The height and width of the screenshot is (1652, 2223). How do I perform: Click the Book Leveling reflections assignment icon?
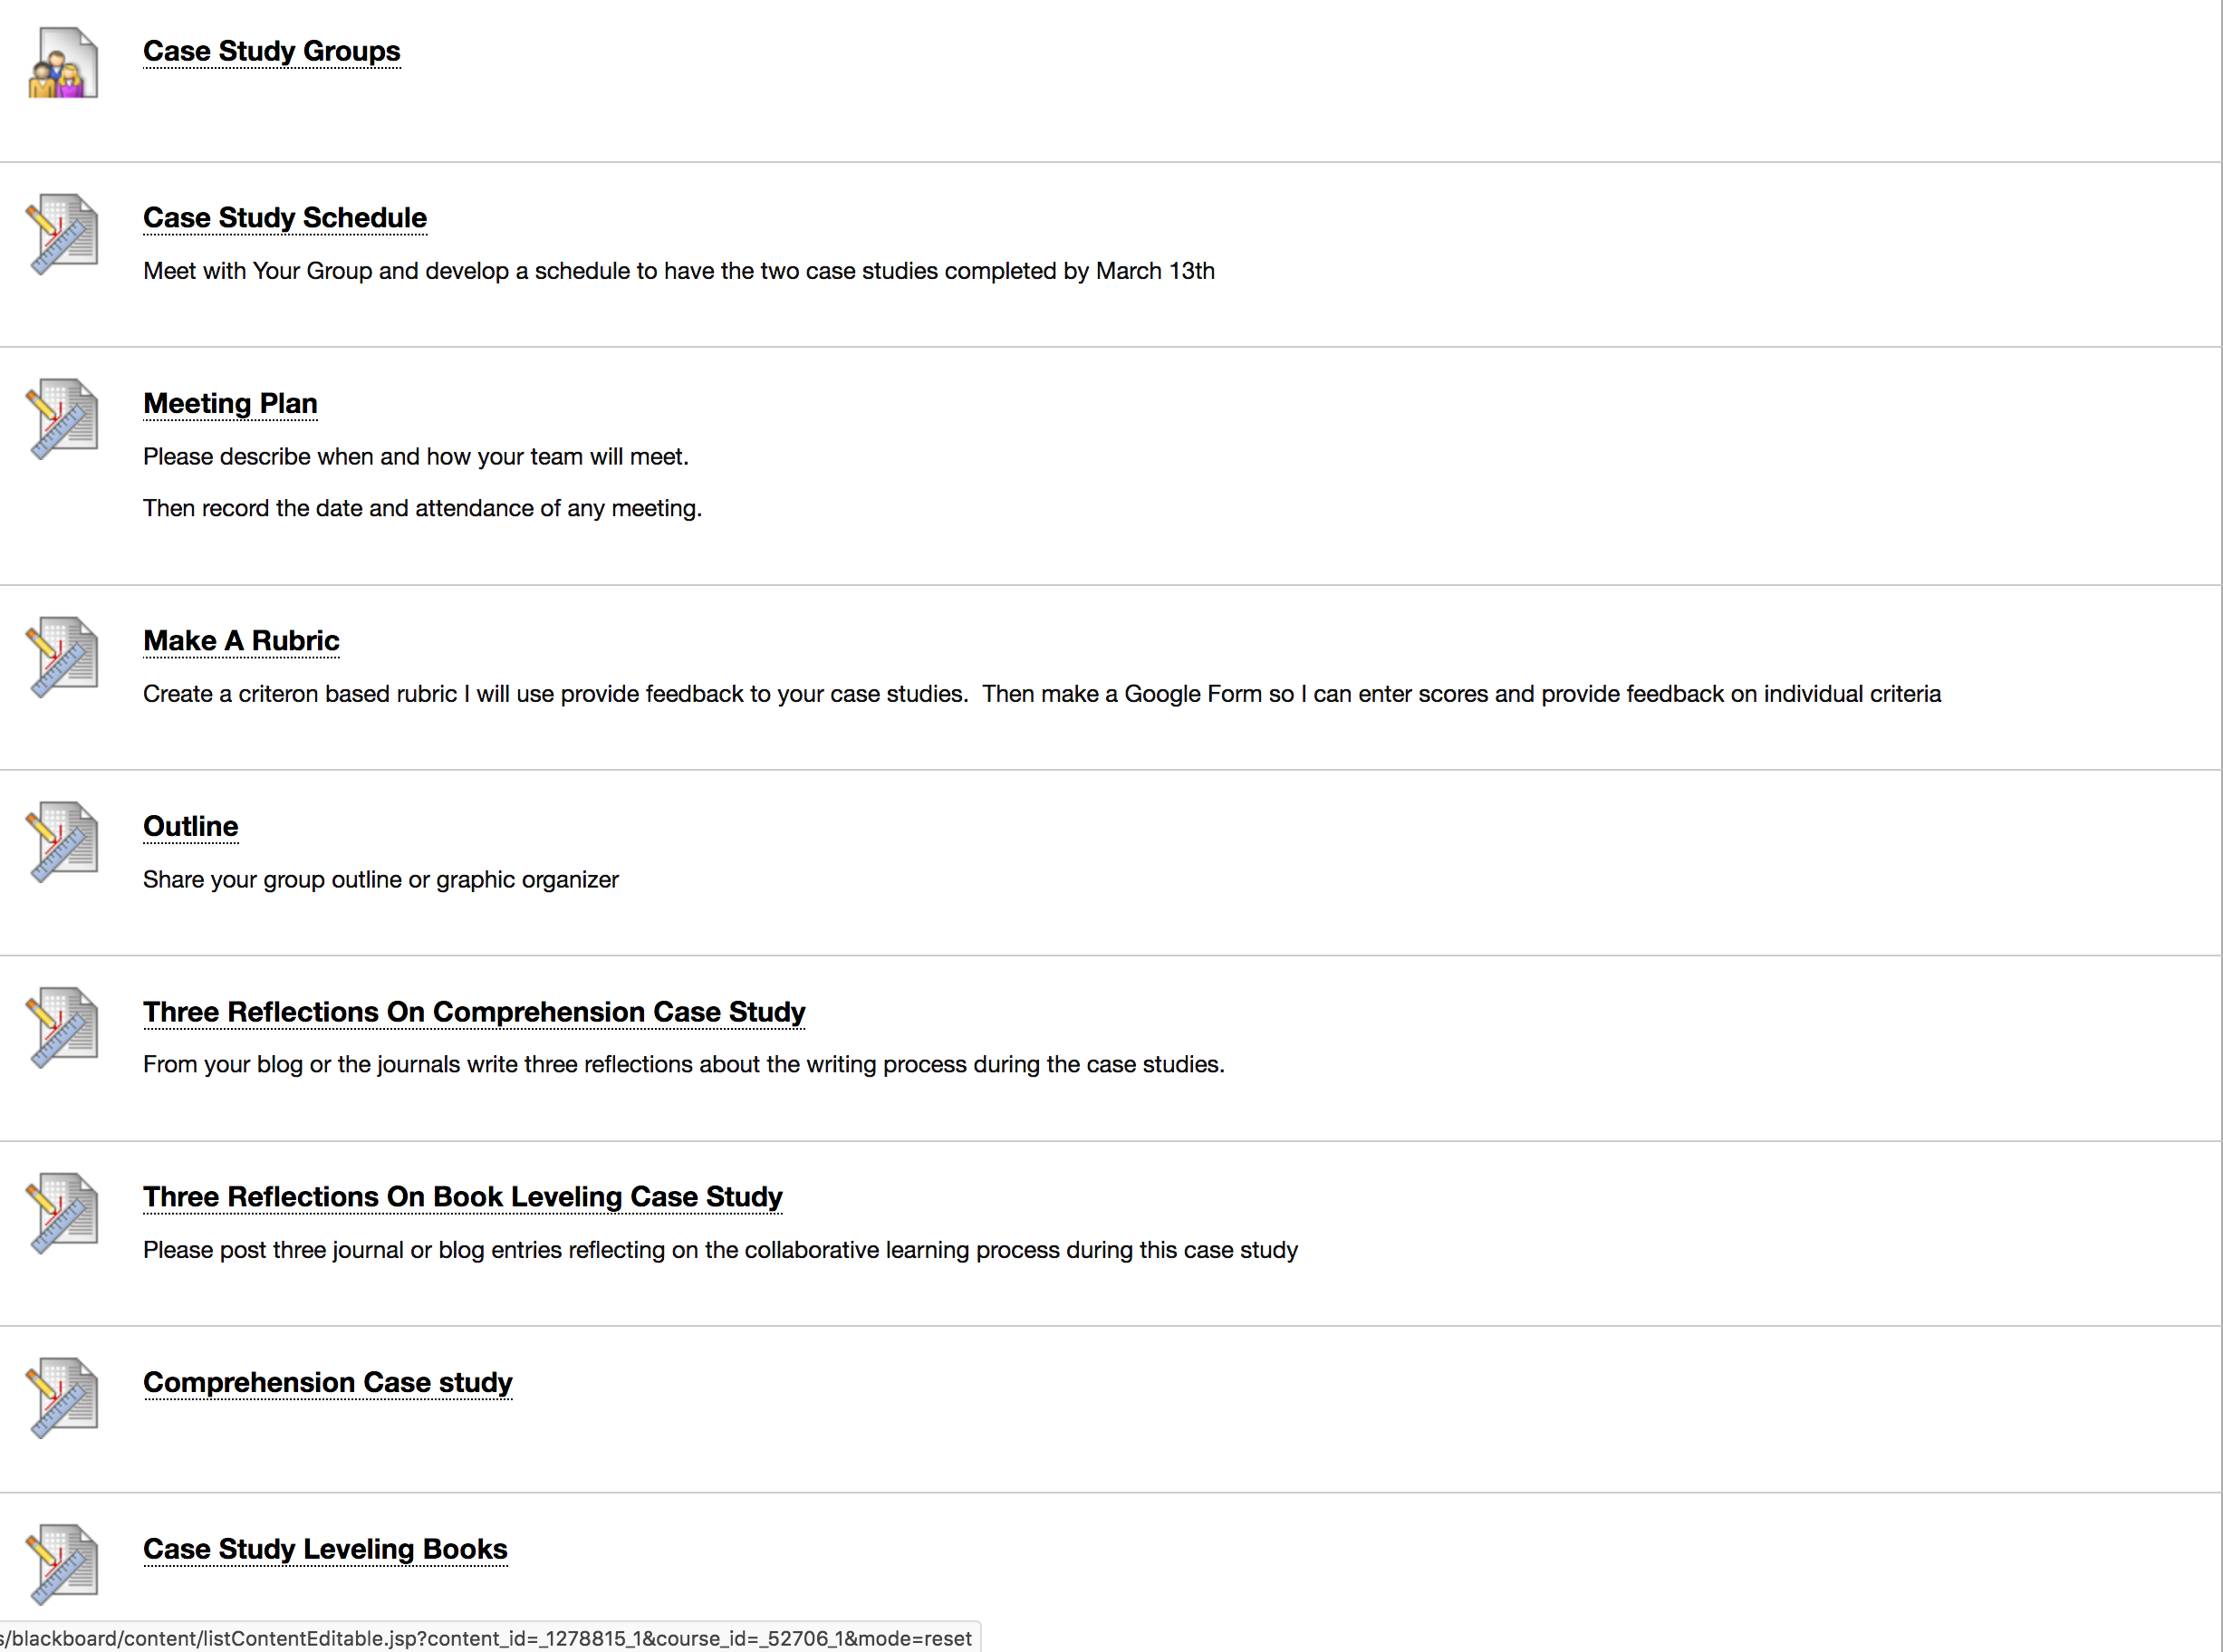point(62,1213)
